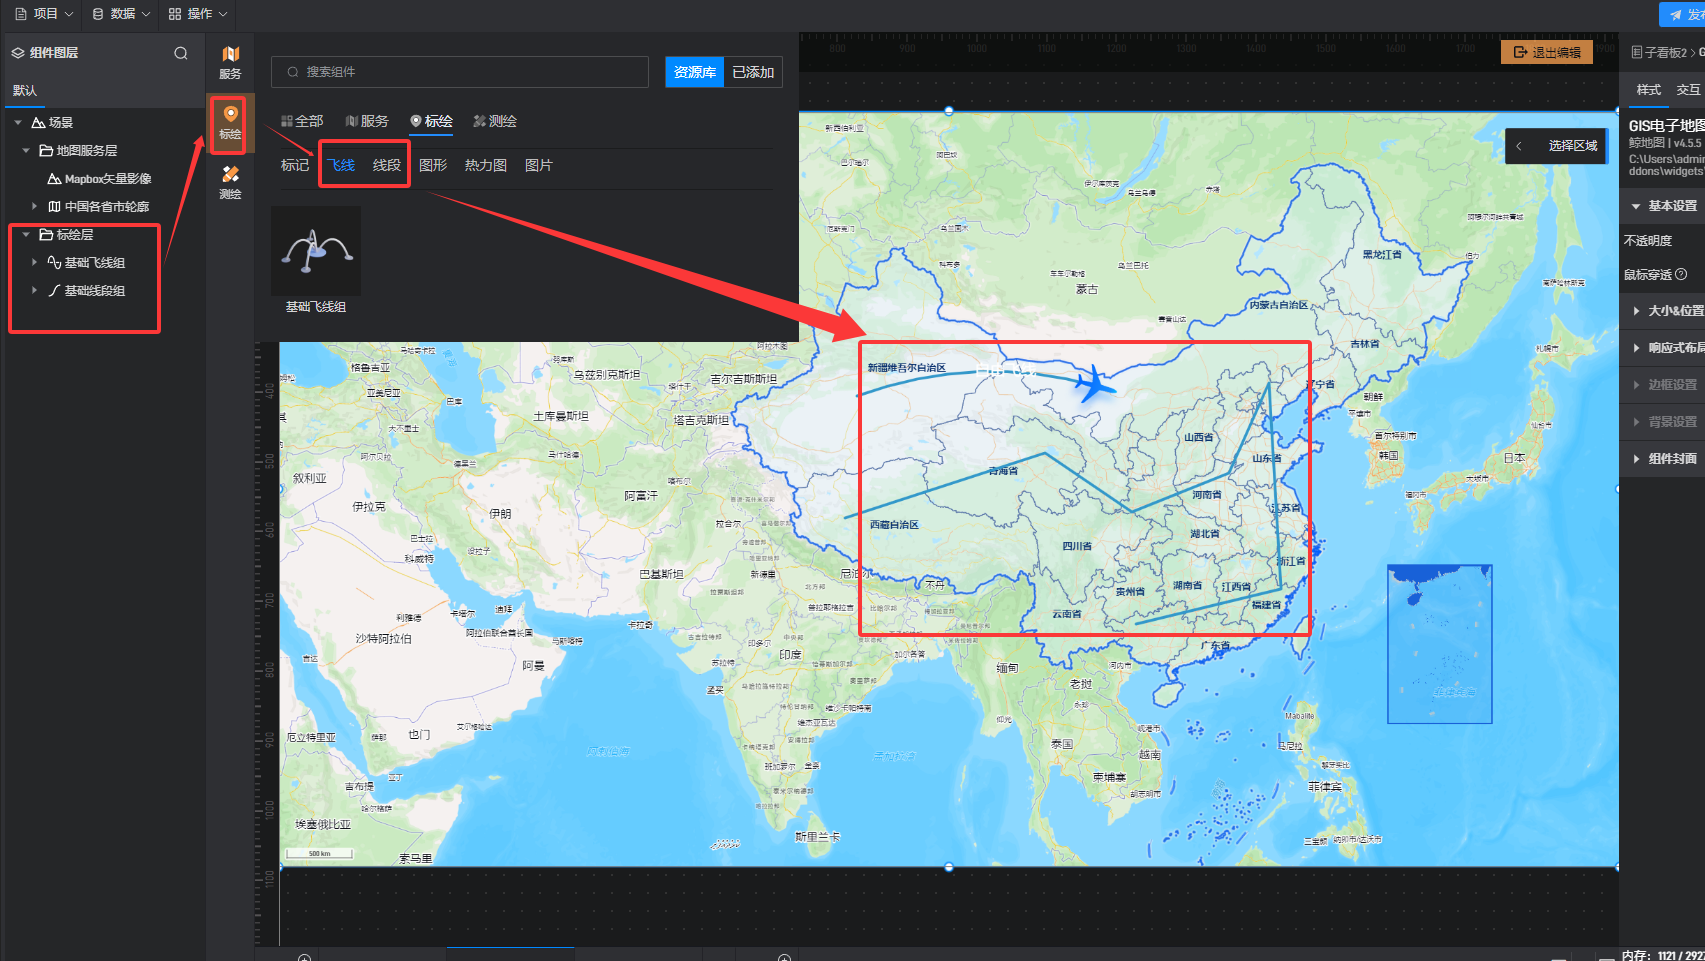Switch to the 资源库 tab
Screen dimensions: 1705x961
pos(694,72)
